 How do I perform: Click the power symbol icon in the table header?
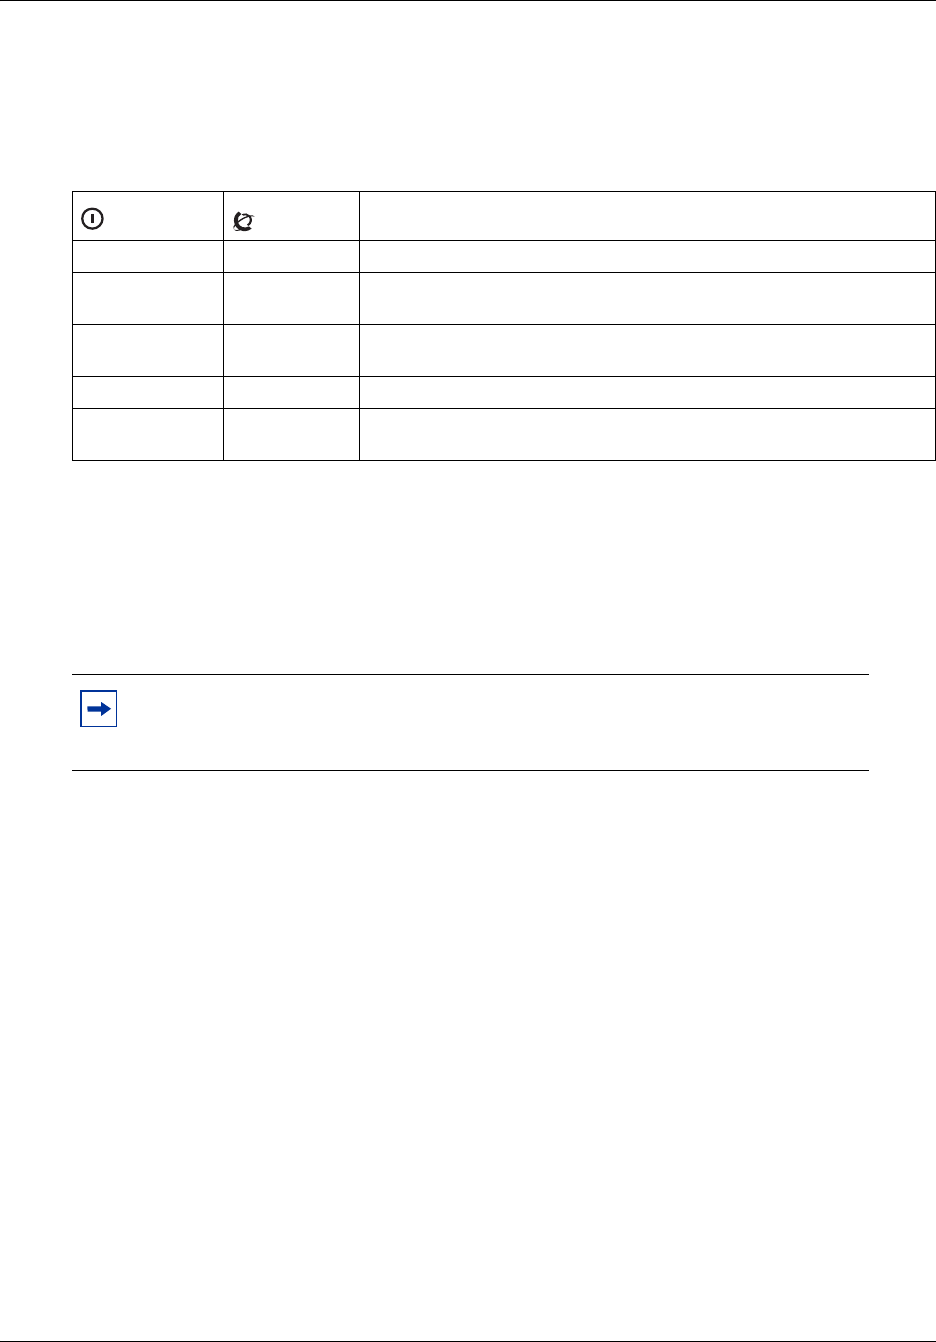point(90,217)
